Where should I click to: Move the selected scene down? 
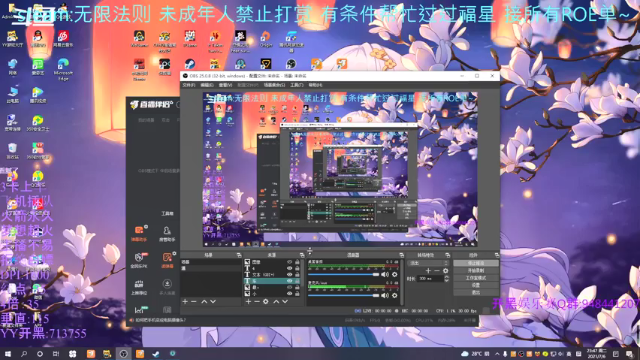click(213, 302)
